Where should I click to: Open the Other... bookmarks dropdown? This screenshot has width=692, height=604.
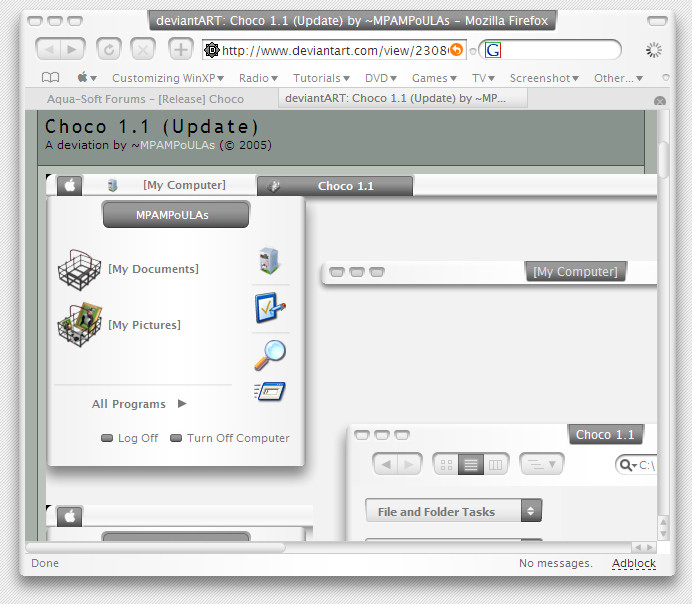[x=618, y=78]
